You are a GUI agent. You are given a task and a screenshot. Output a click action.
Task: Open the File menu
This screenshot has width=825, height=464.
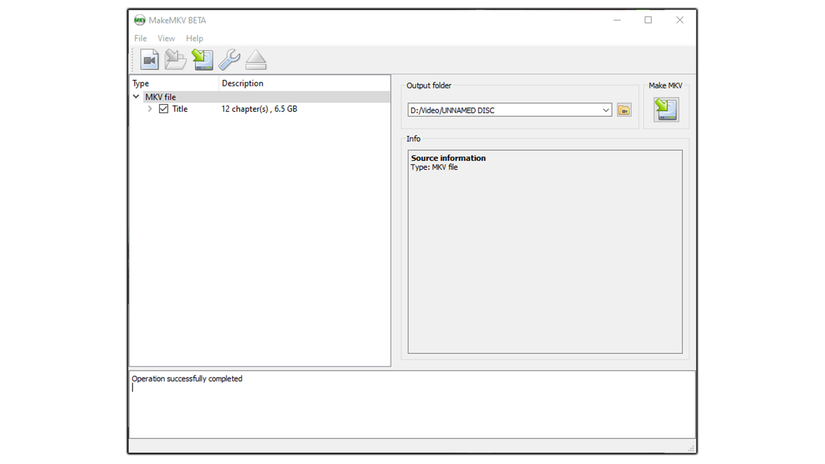140,38
